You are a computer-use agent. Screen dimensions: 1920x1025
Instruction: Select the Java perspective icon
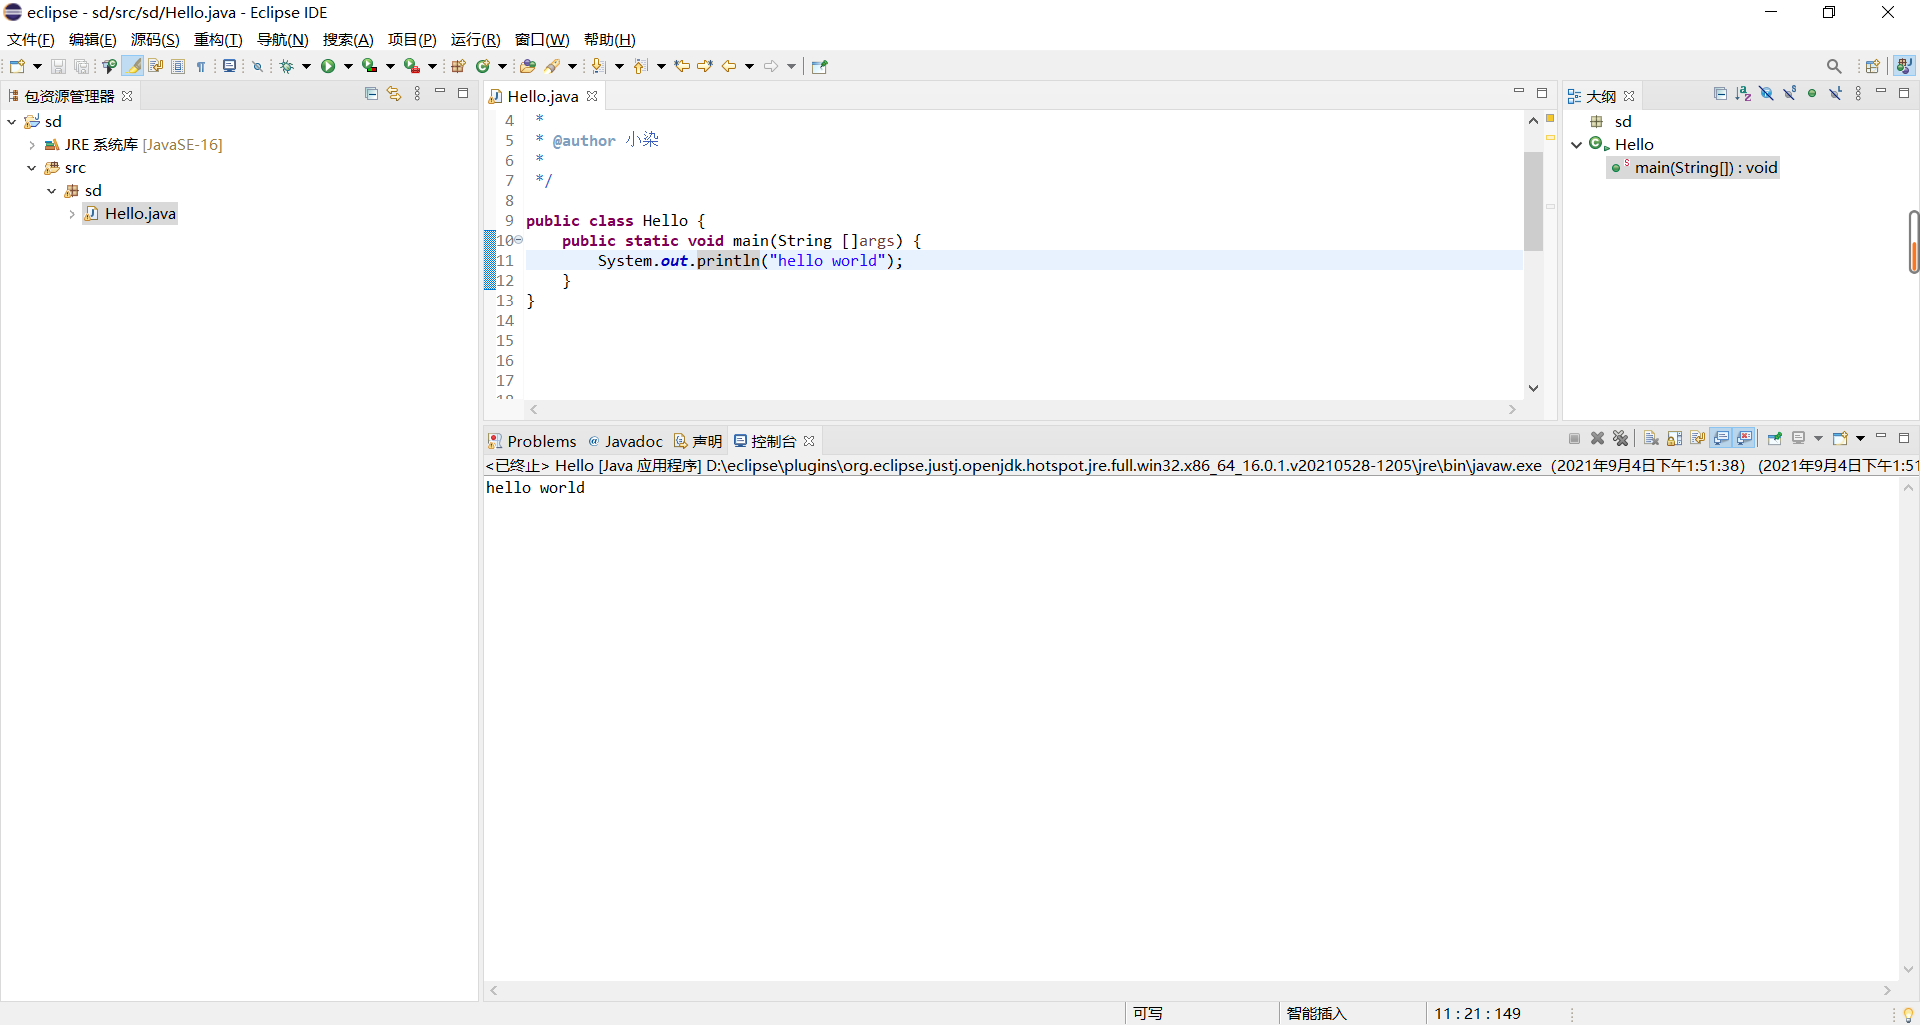click(x=1904, y=66)
